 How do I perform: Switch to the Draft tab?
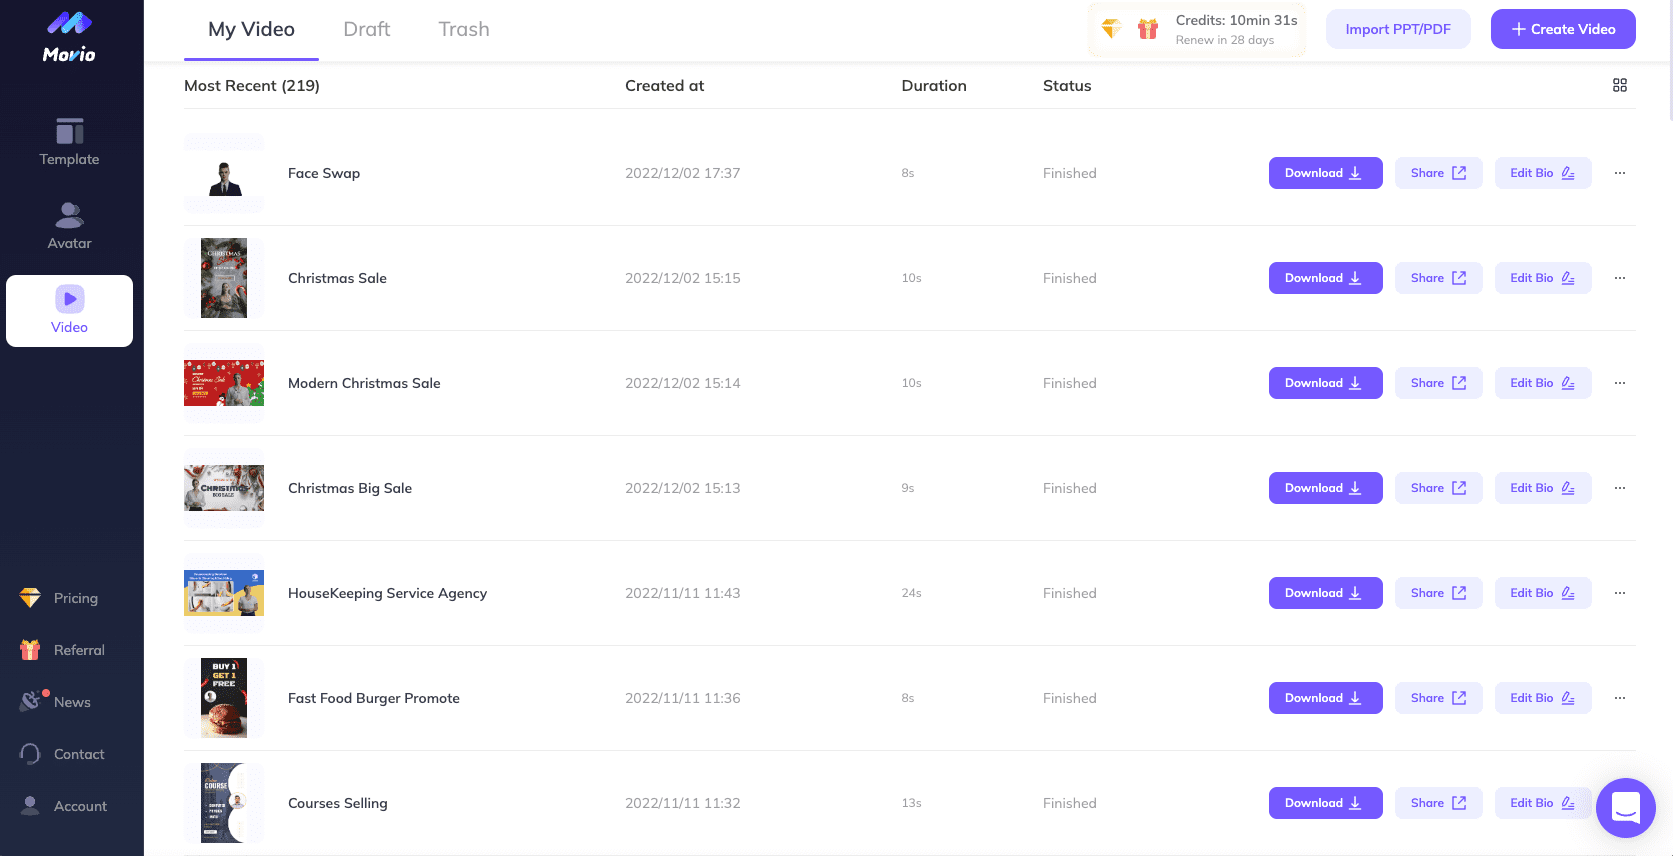click(x=366, y=30)
